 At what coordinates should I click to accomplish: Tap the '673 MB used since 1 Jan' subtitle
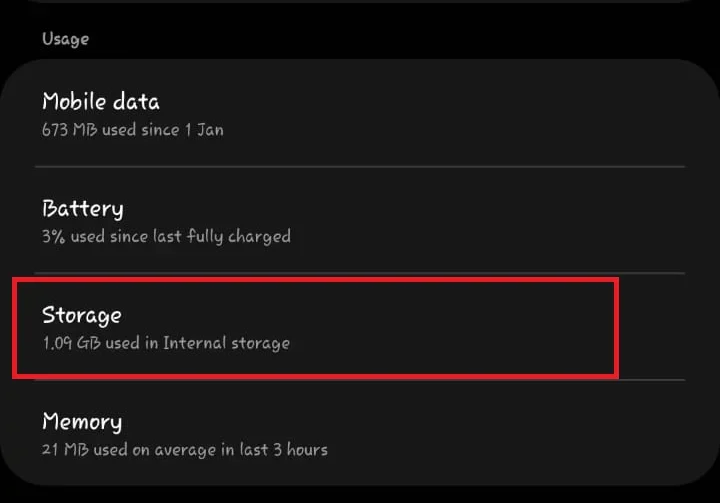(132, 130)
